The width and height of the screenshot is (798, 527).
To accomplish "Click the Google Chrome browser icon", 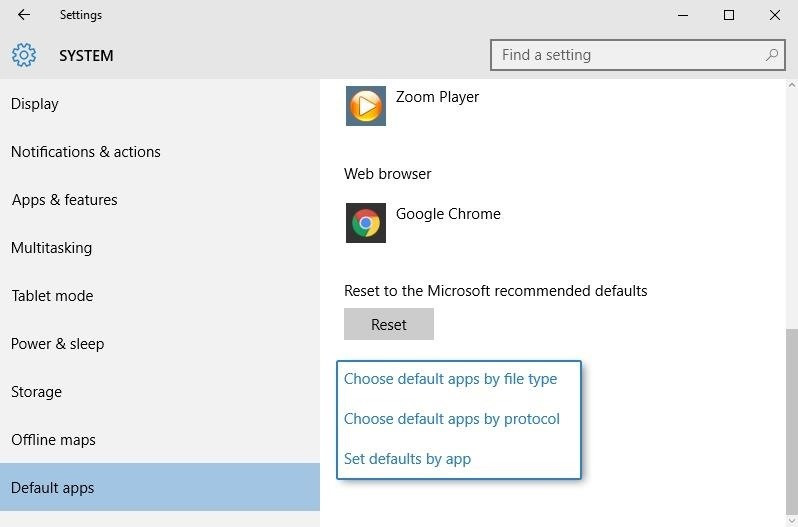I will pos(365,222).
